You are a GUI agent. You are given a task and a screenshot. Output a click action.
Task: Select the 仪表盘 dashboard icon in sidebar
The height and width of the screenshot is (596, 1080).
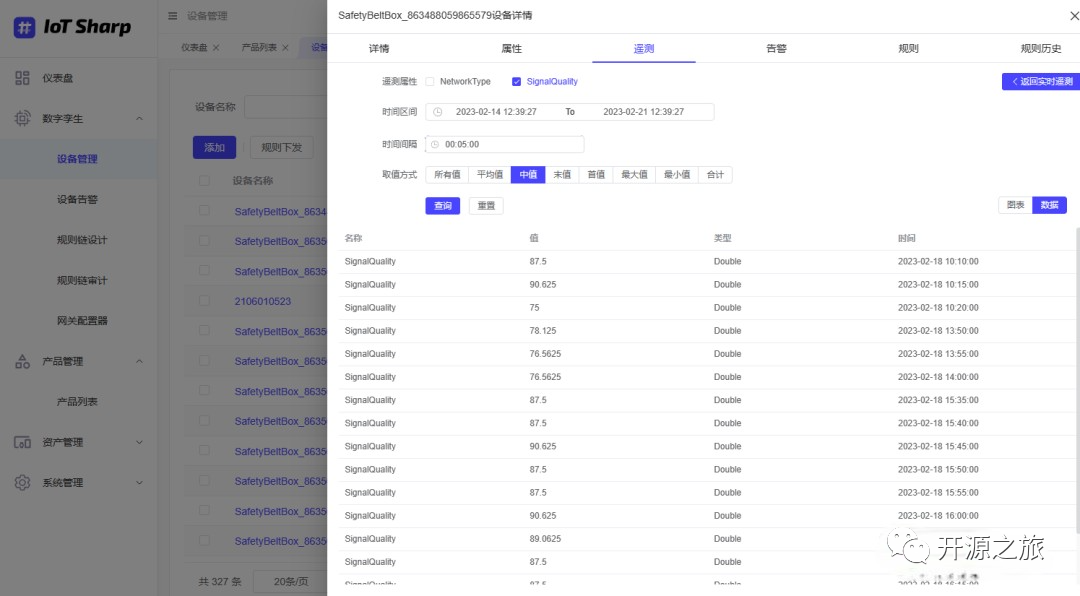[23, 78]
